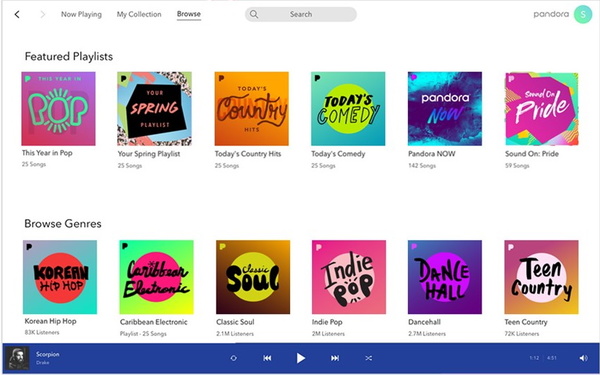The image size is (600, 375).
Task: Go back with the left arrow
Action: click(x=17, y=15)
